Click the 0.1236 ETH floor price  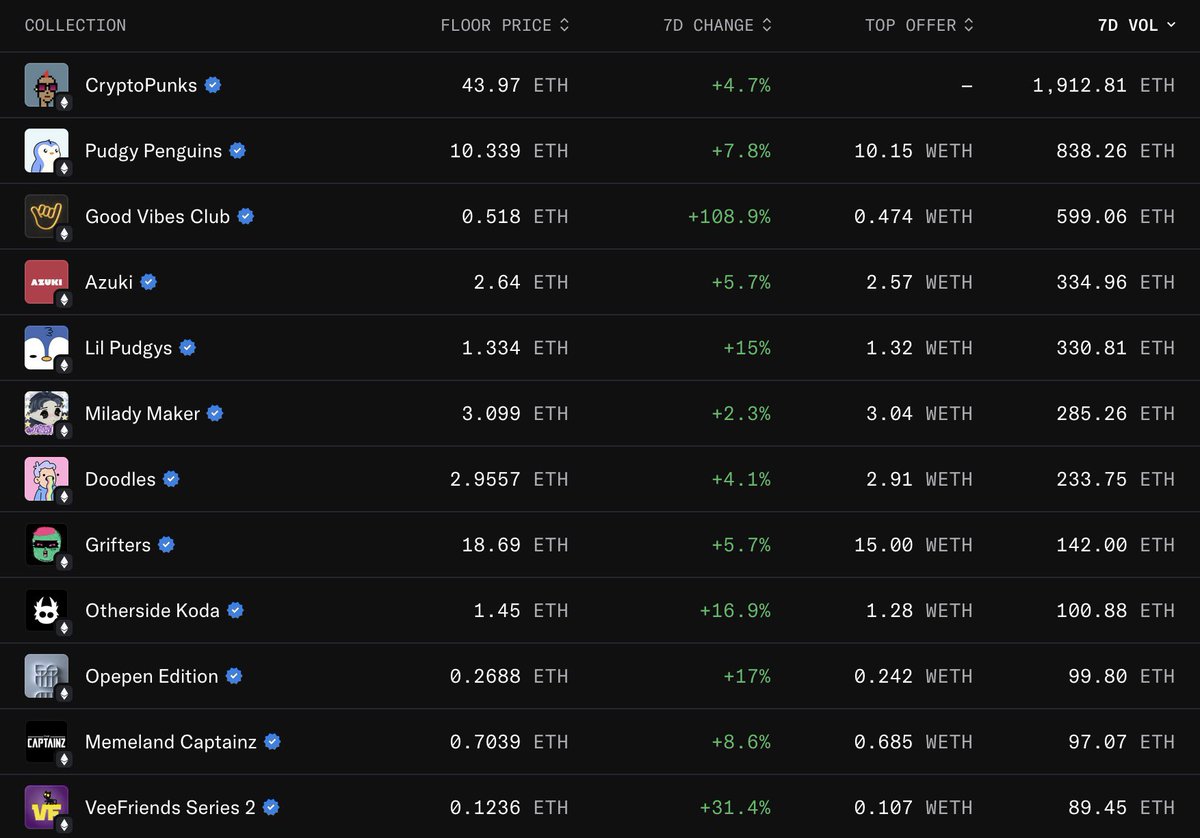coord(509,807)
